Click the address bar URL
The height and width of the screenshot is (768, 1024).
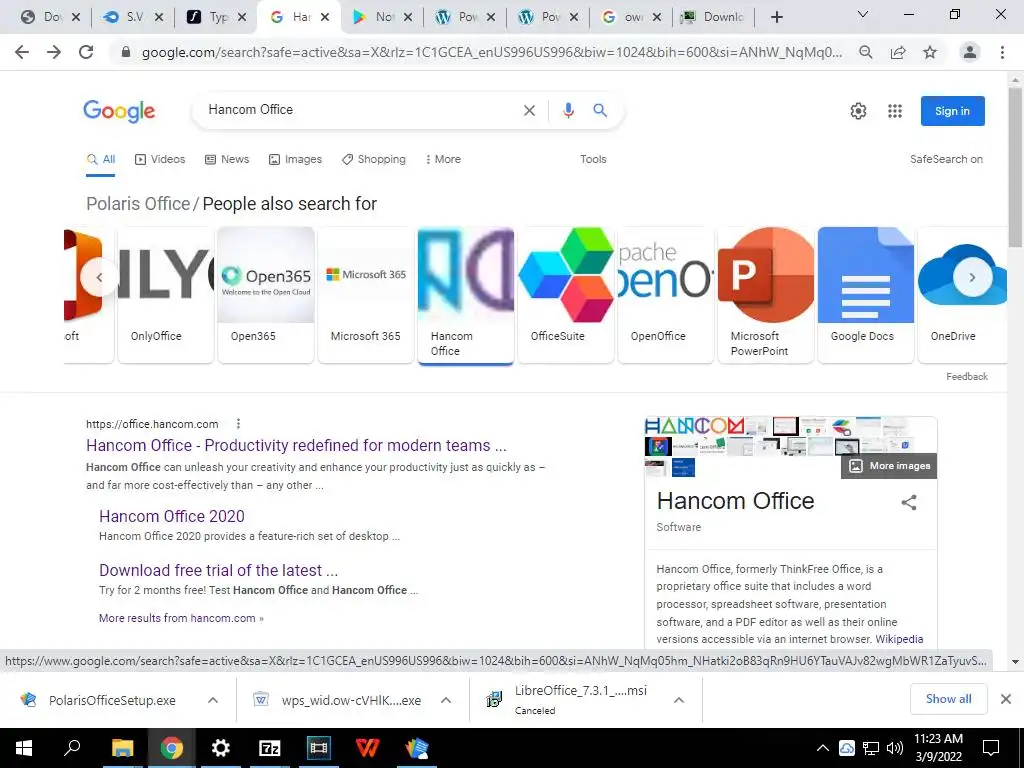tap(491, 52)
